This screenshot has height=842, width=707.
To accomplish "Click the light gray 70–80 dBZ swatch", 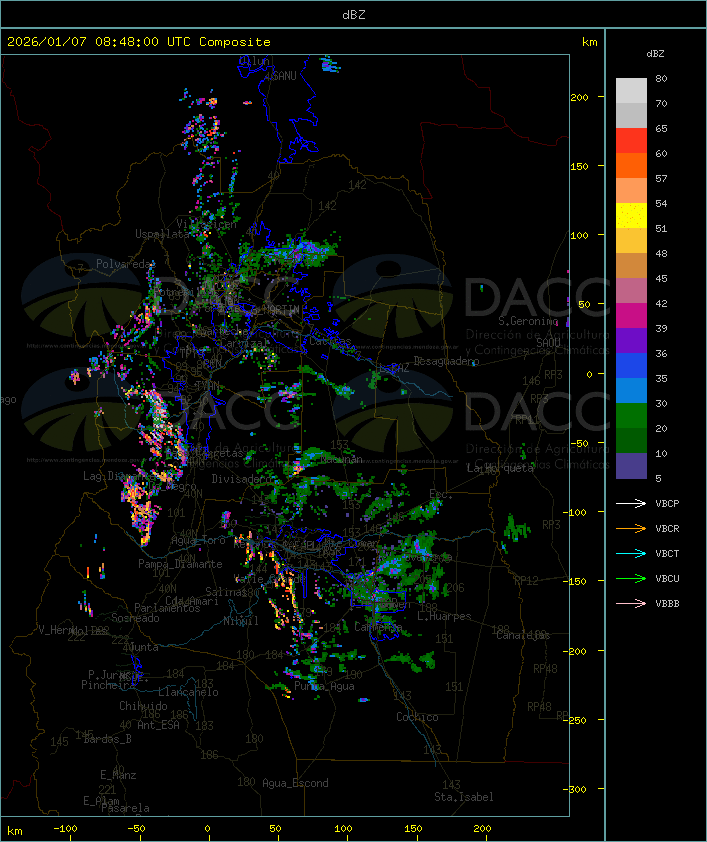I will pyautogui.click(x=631, y=91).
